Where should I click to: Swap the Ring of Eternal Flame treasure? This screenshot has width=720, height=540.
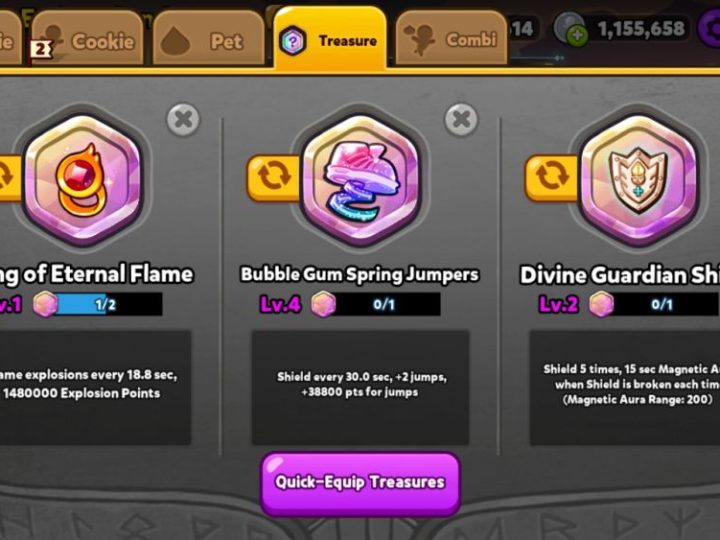click(10, 177)
